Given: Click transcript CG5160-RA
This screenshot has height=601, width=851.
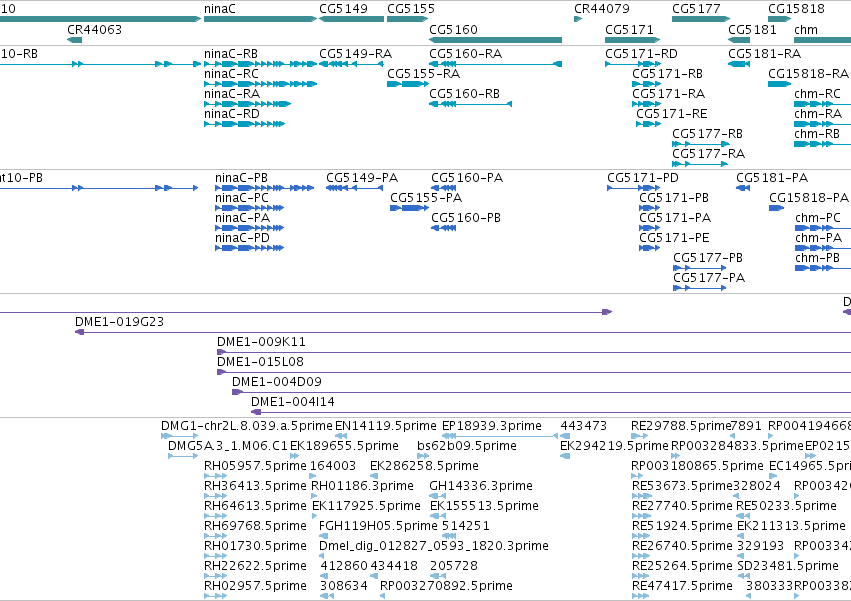Looking at the screenshot, I should pyautogui.click(x=496, y=64).
